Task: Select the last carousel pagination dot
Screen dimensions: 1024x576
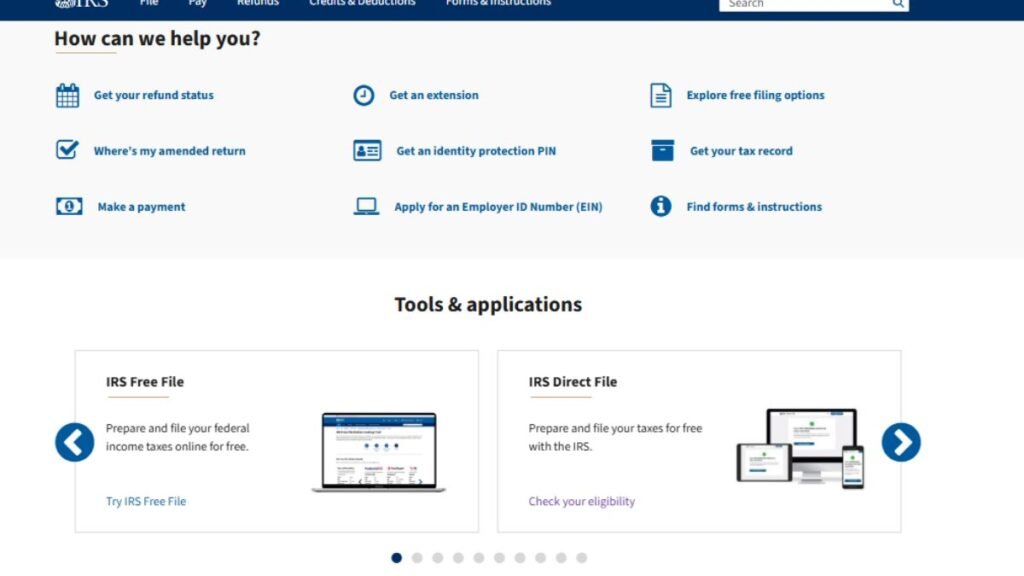Action: pos(581,558)
